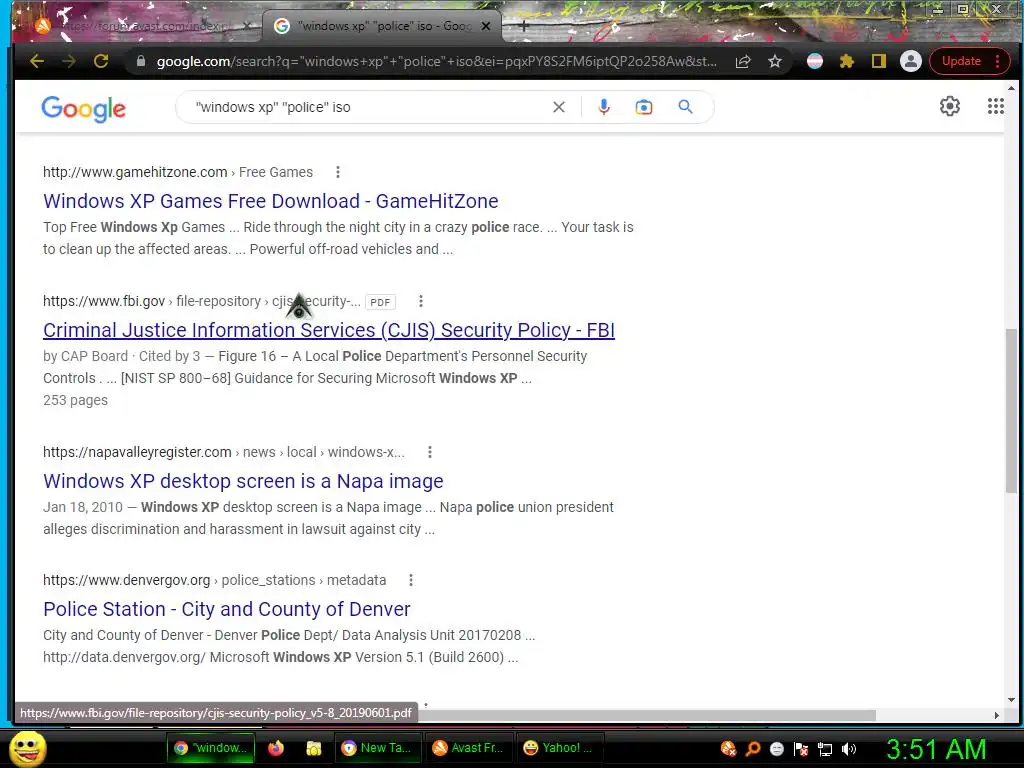Switch to the Chrome "window..." taskbar button
This screenshot has height=768, width=1024.
point(210,748)
